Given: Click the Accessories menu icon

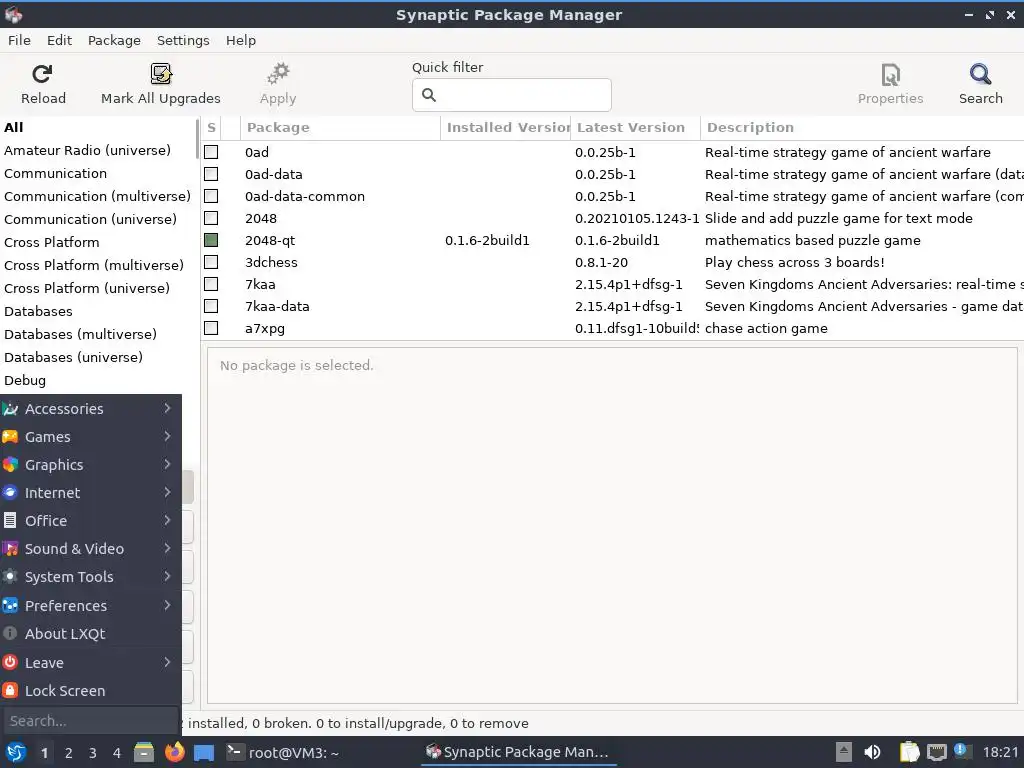Looking at the screenshot, I should click(x=10, y=409).
